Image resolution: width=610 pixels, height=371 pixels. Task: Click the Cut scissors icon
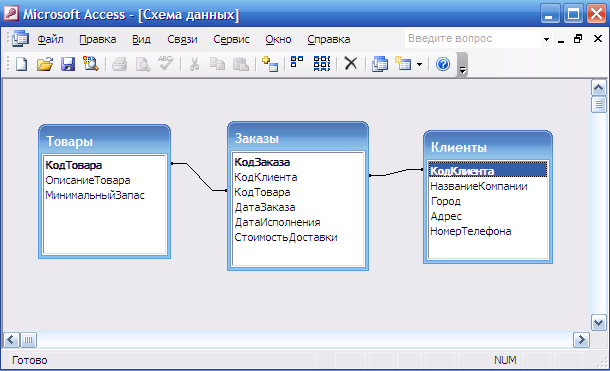(194, 63)
